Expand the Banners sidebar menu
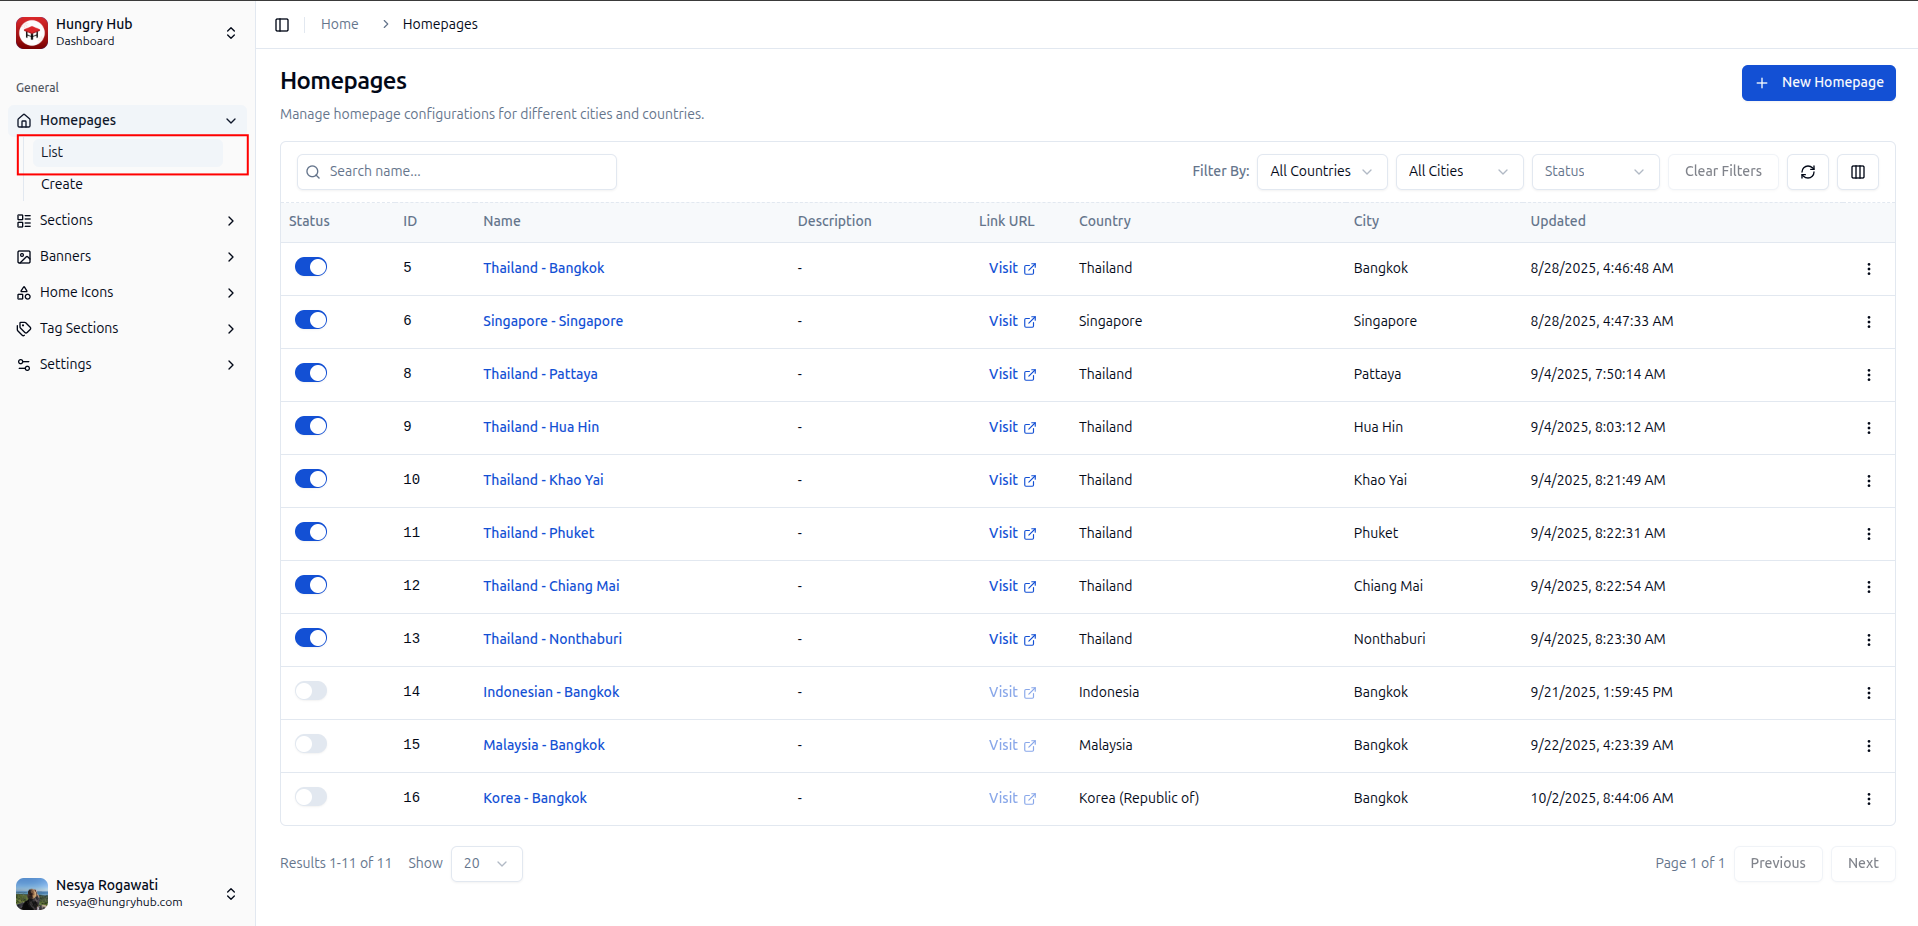 [x=127, y=256]
